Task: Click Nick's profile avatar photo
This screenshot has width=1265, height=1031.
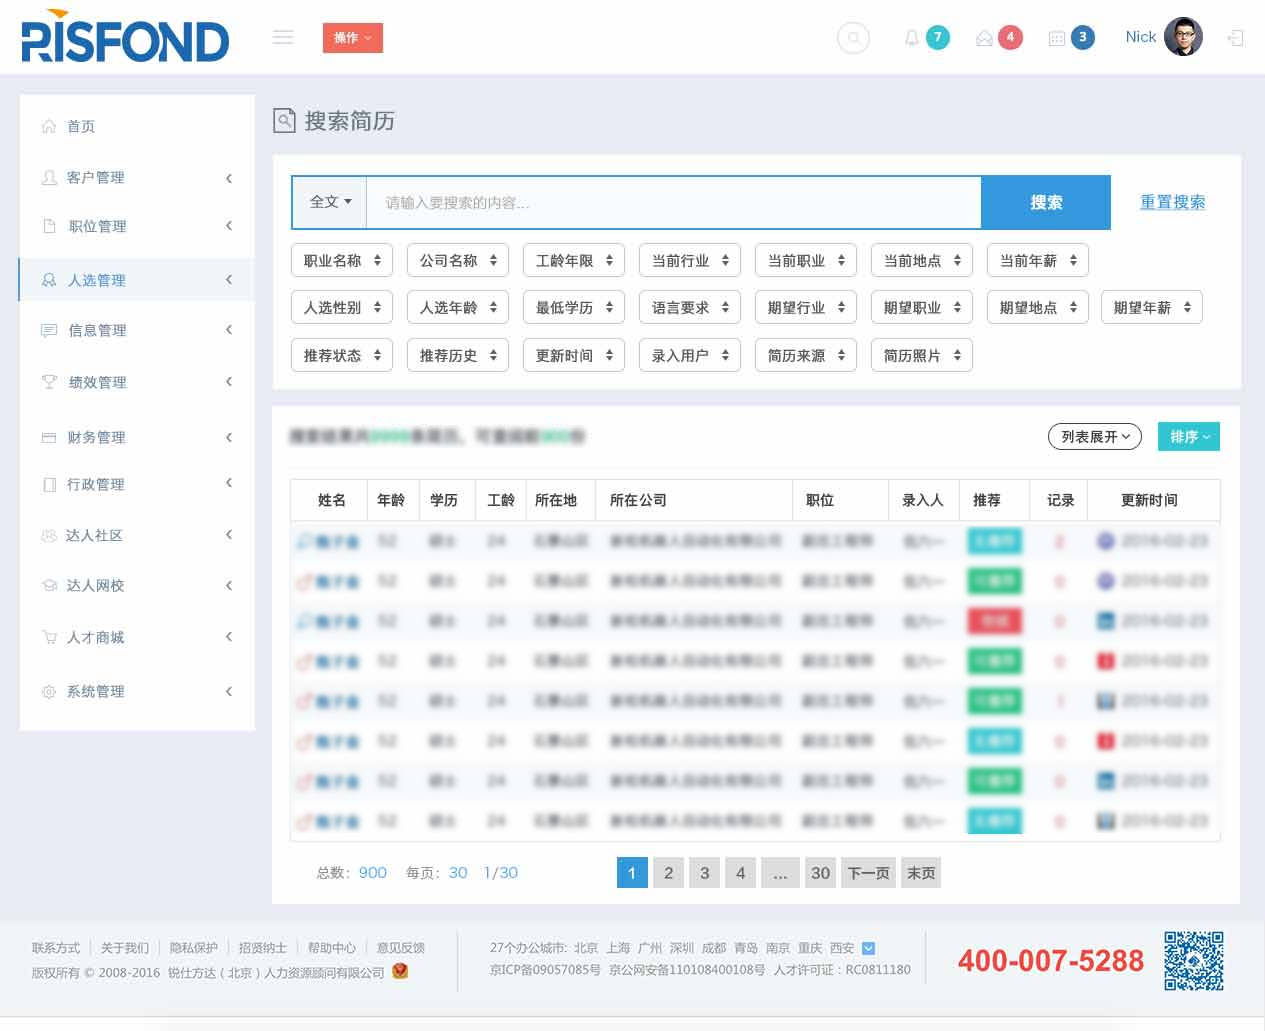Action: [1184, 37]
